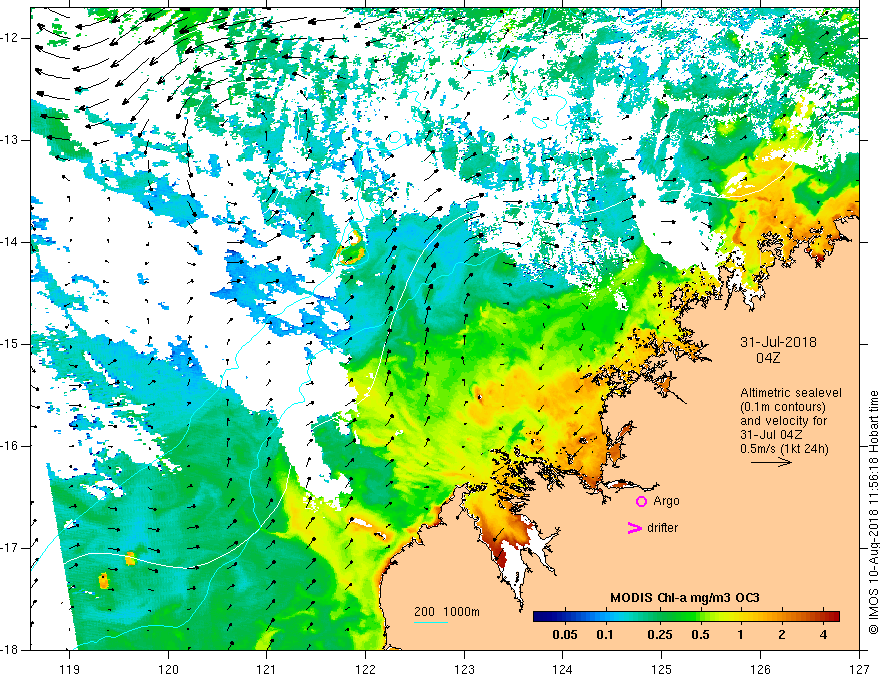Click the '0.5m/s (1kt 24h)' scale text

tap(784, 449)
